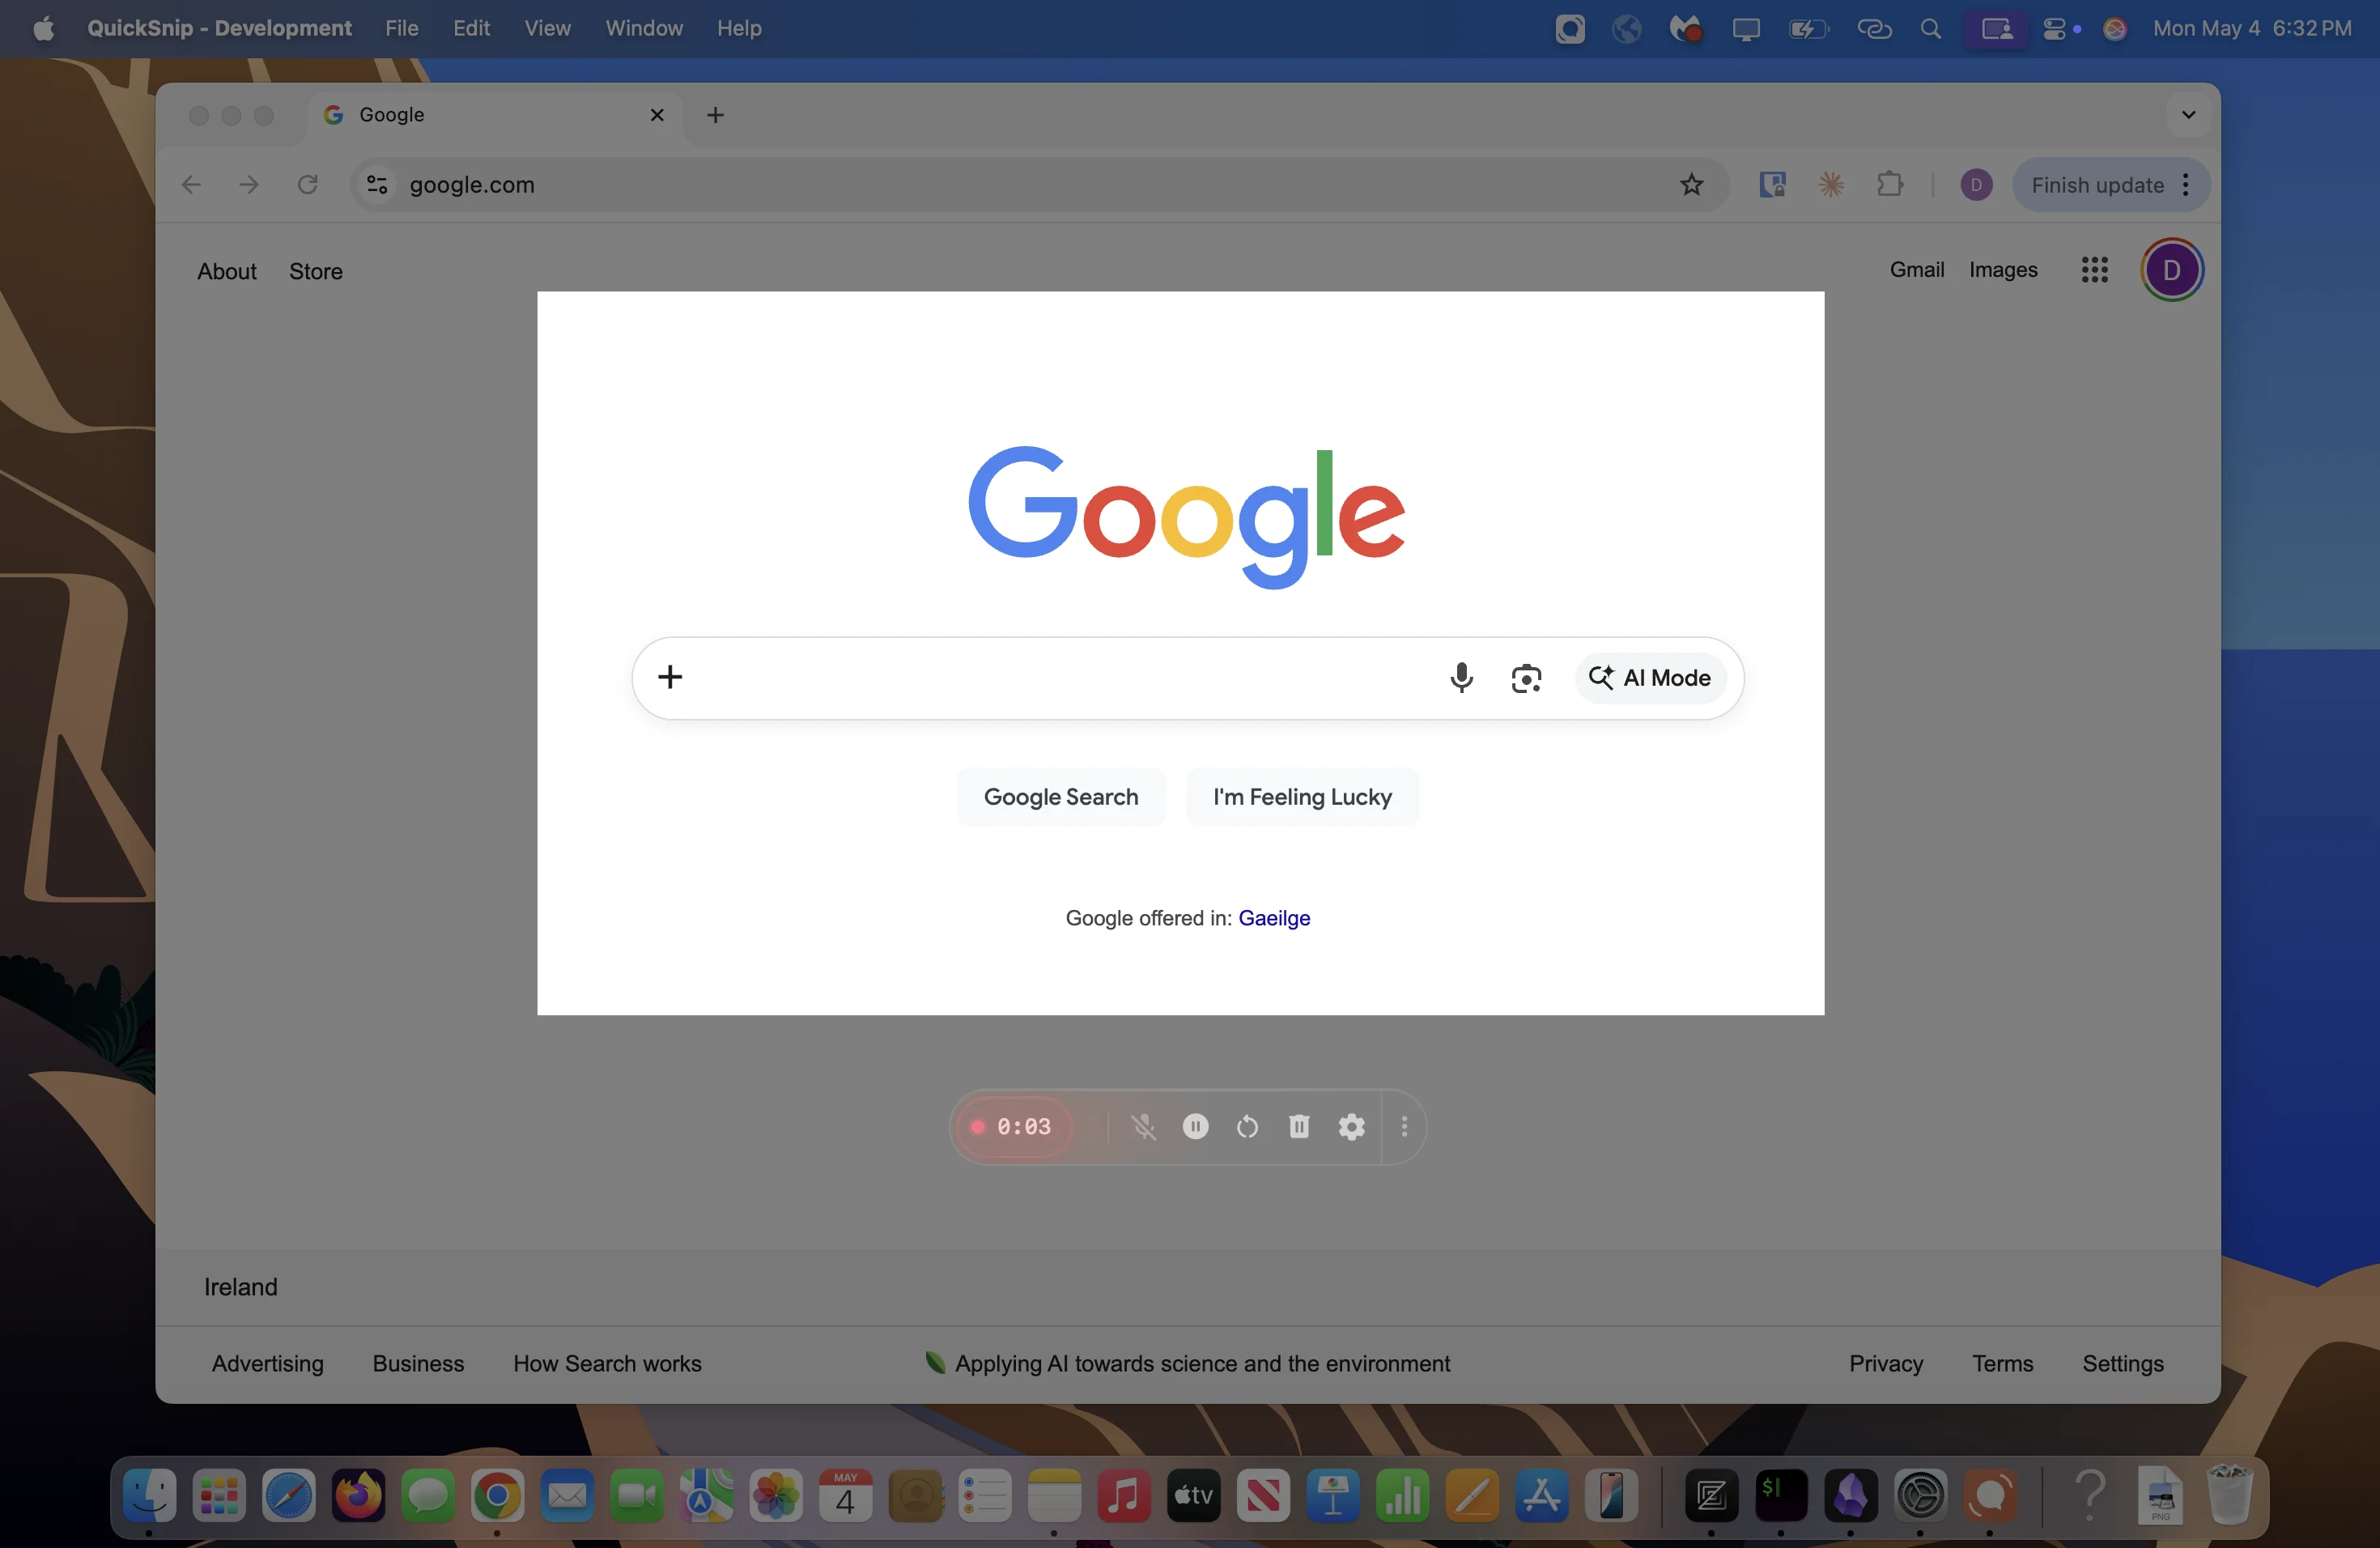Restart the recording with circular arrow icon
Image resolution: width=2380 pixels, height=1548 pixels.
click(x=1247, y=1127)
